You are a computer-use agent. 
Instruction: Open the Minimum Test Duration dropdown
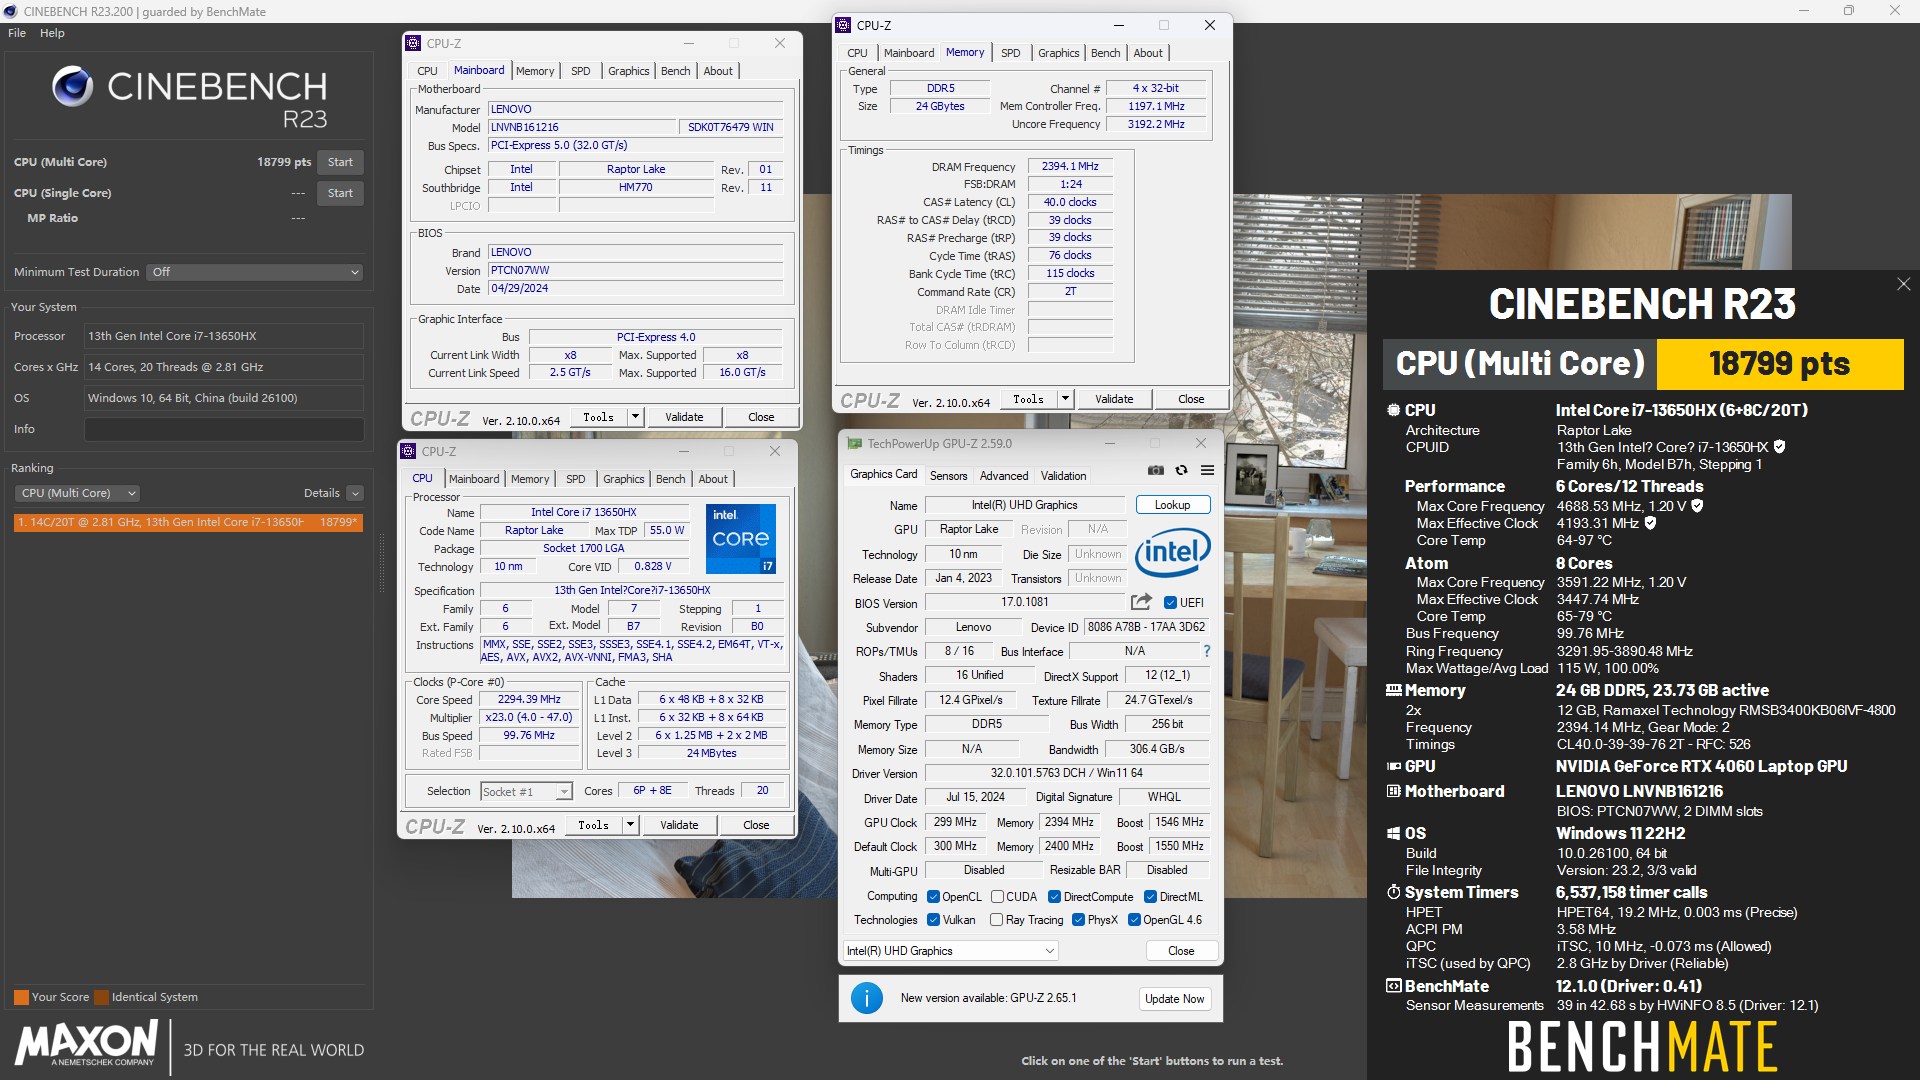point(255,272)
